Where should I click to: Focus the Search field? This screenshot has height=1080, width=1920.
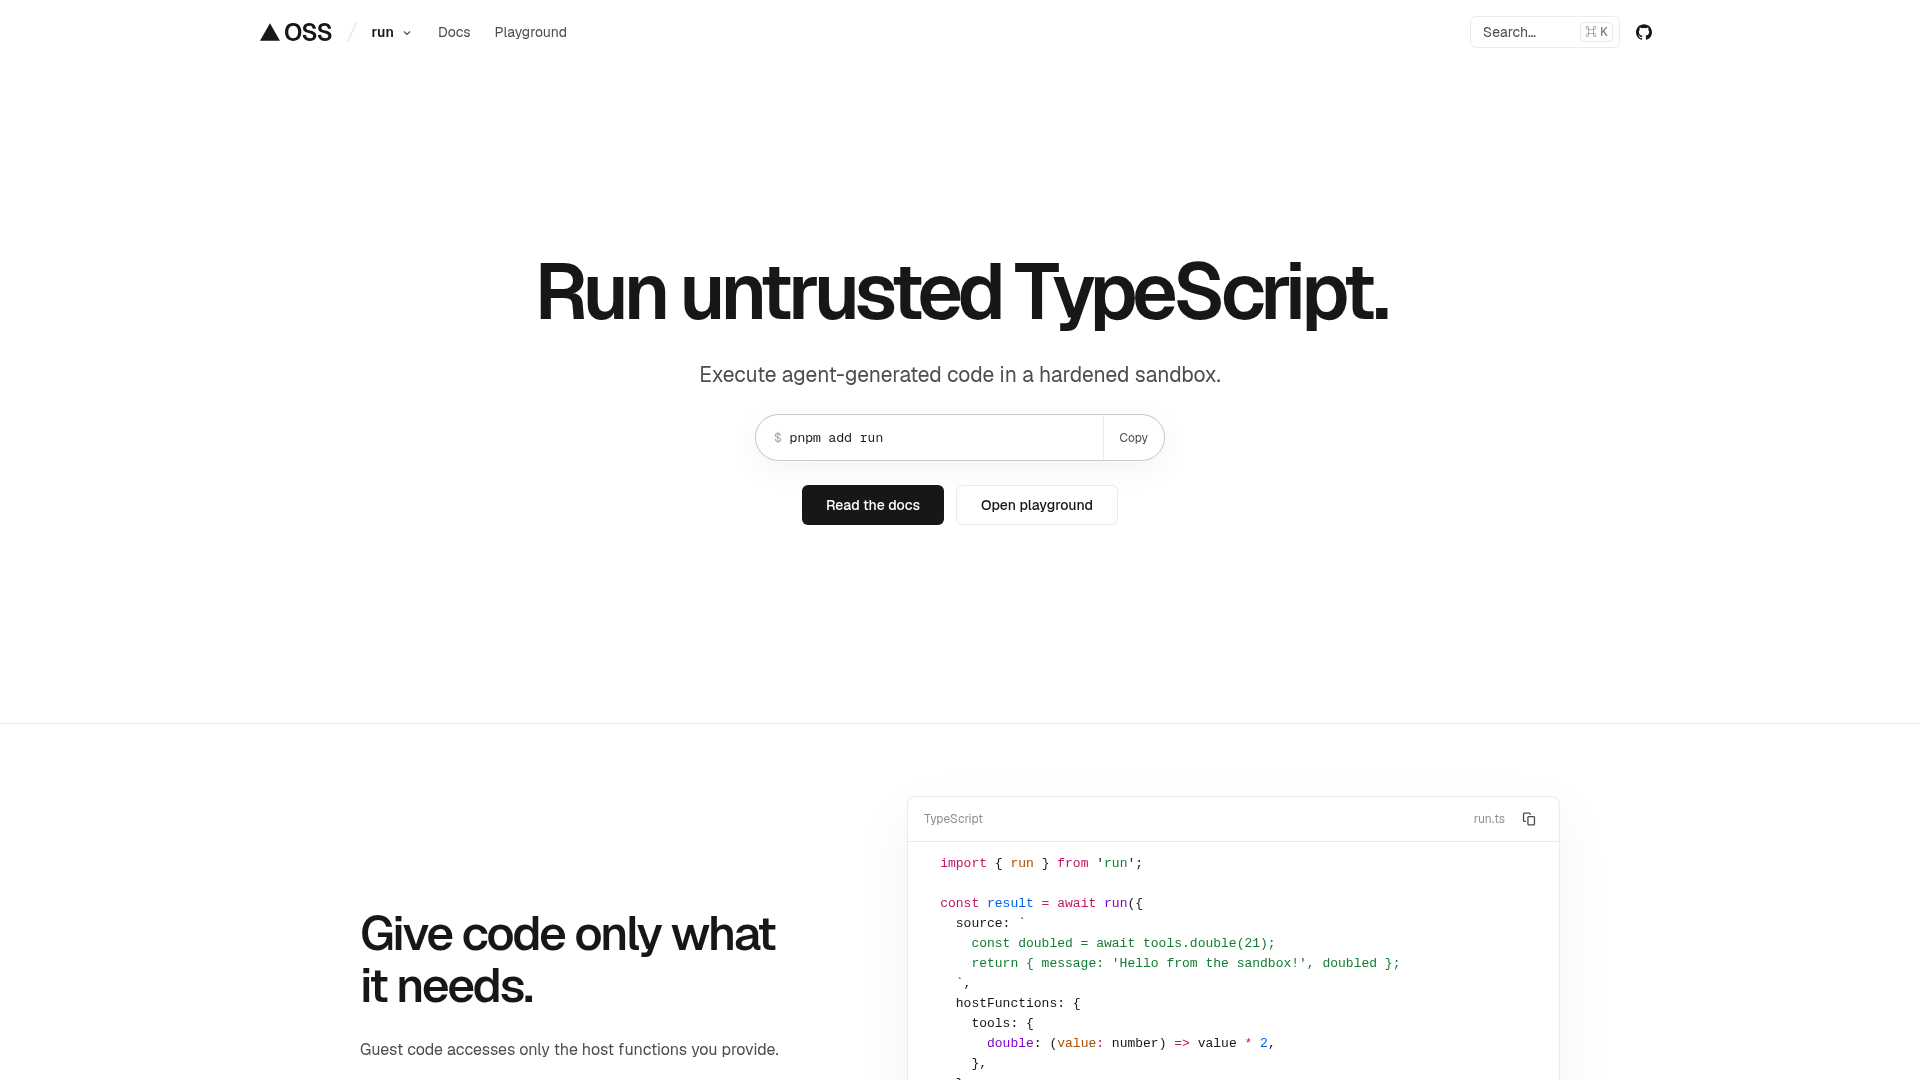(x=1544, y=32)
